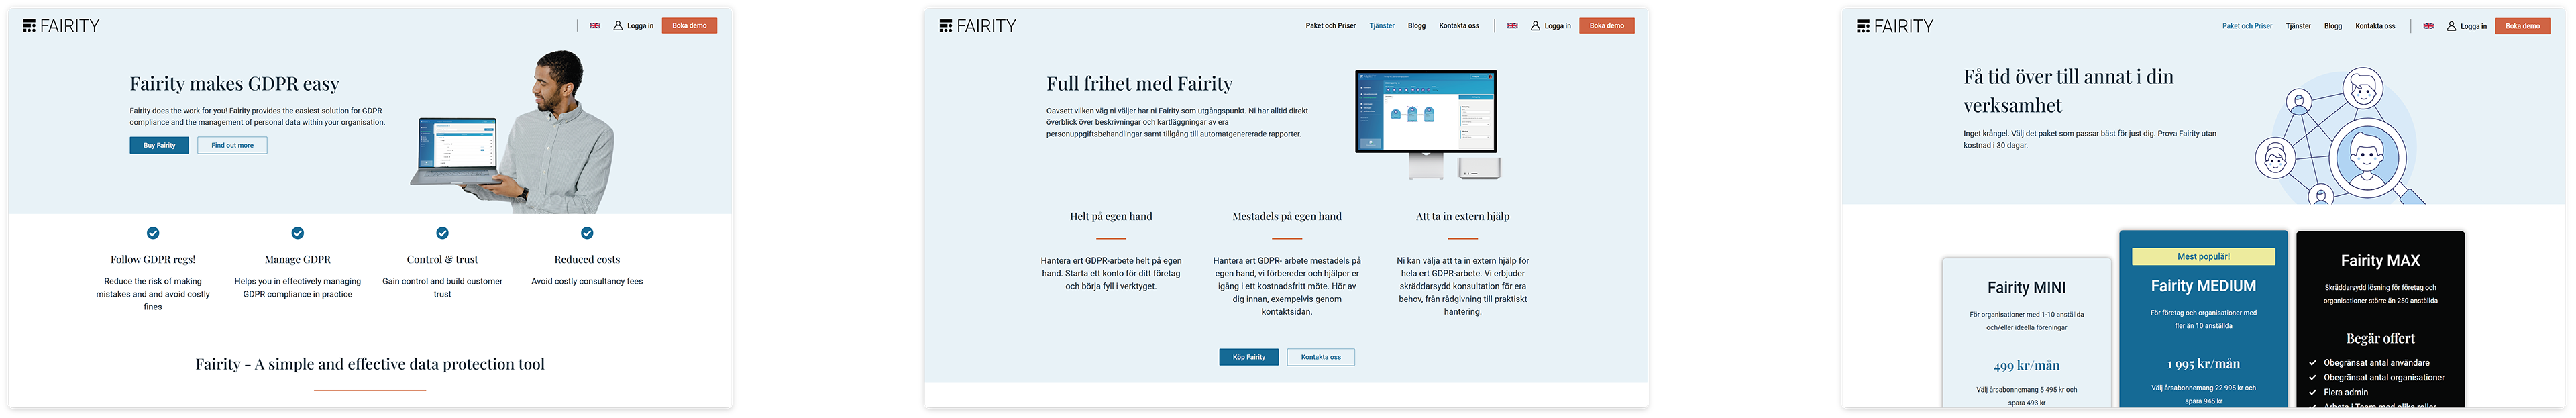
Task: Open Blogg in the Tjänster page menu
Action: (x=1417, y=26)
